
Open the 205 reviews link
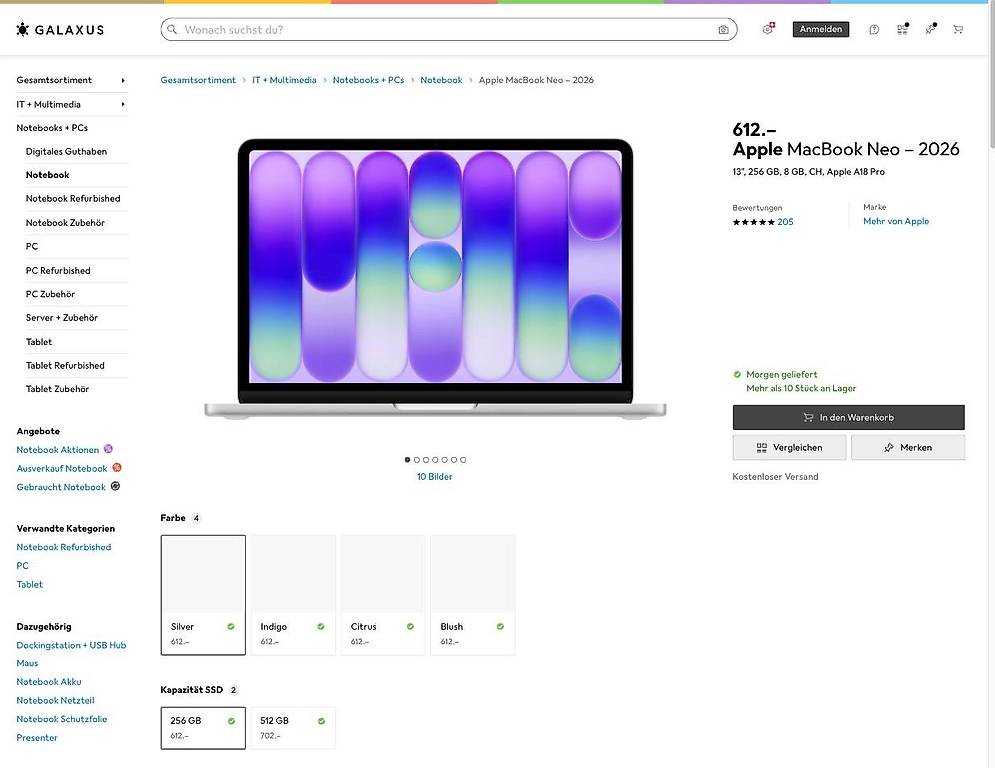click(x=785, y=222)
